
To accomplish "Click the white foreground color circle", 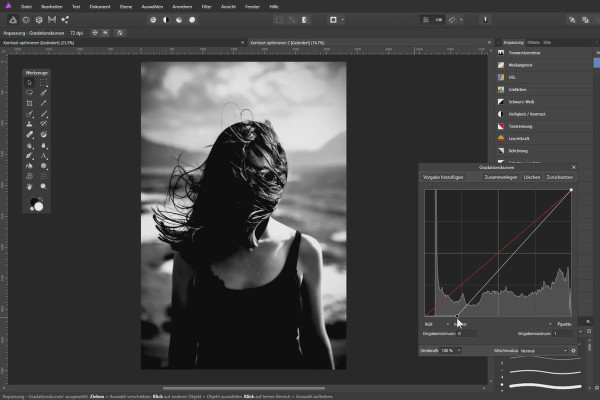I will (39, 207).
